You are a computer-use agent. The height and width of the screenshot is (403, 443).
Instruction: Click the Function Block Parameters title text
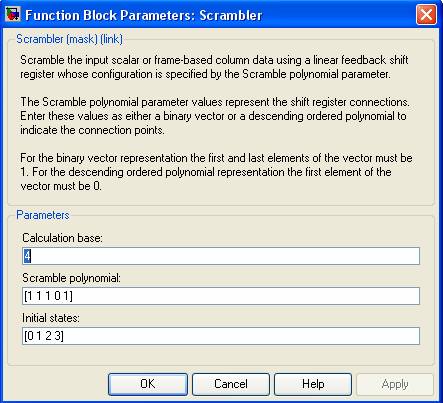[144, 15]
